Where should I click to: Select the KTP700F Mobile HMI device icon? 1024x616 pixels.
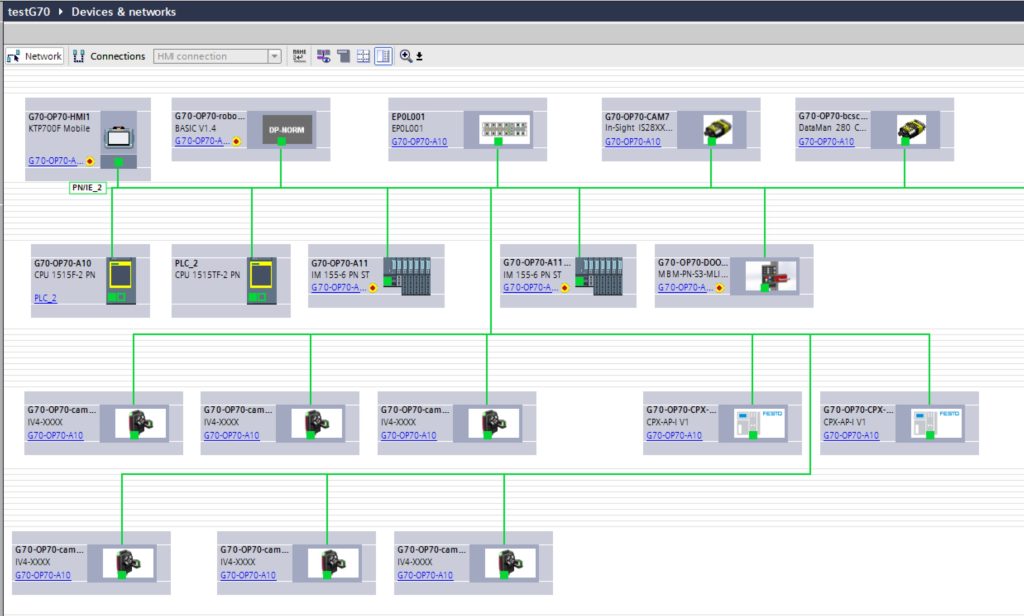tap(118, 130)
